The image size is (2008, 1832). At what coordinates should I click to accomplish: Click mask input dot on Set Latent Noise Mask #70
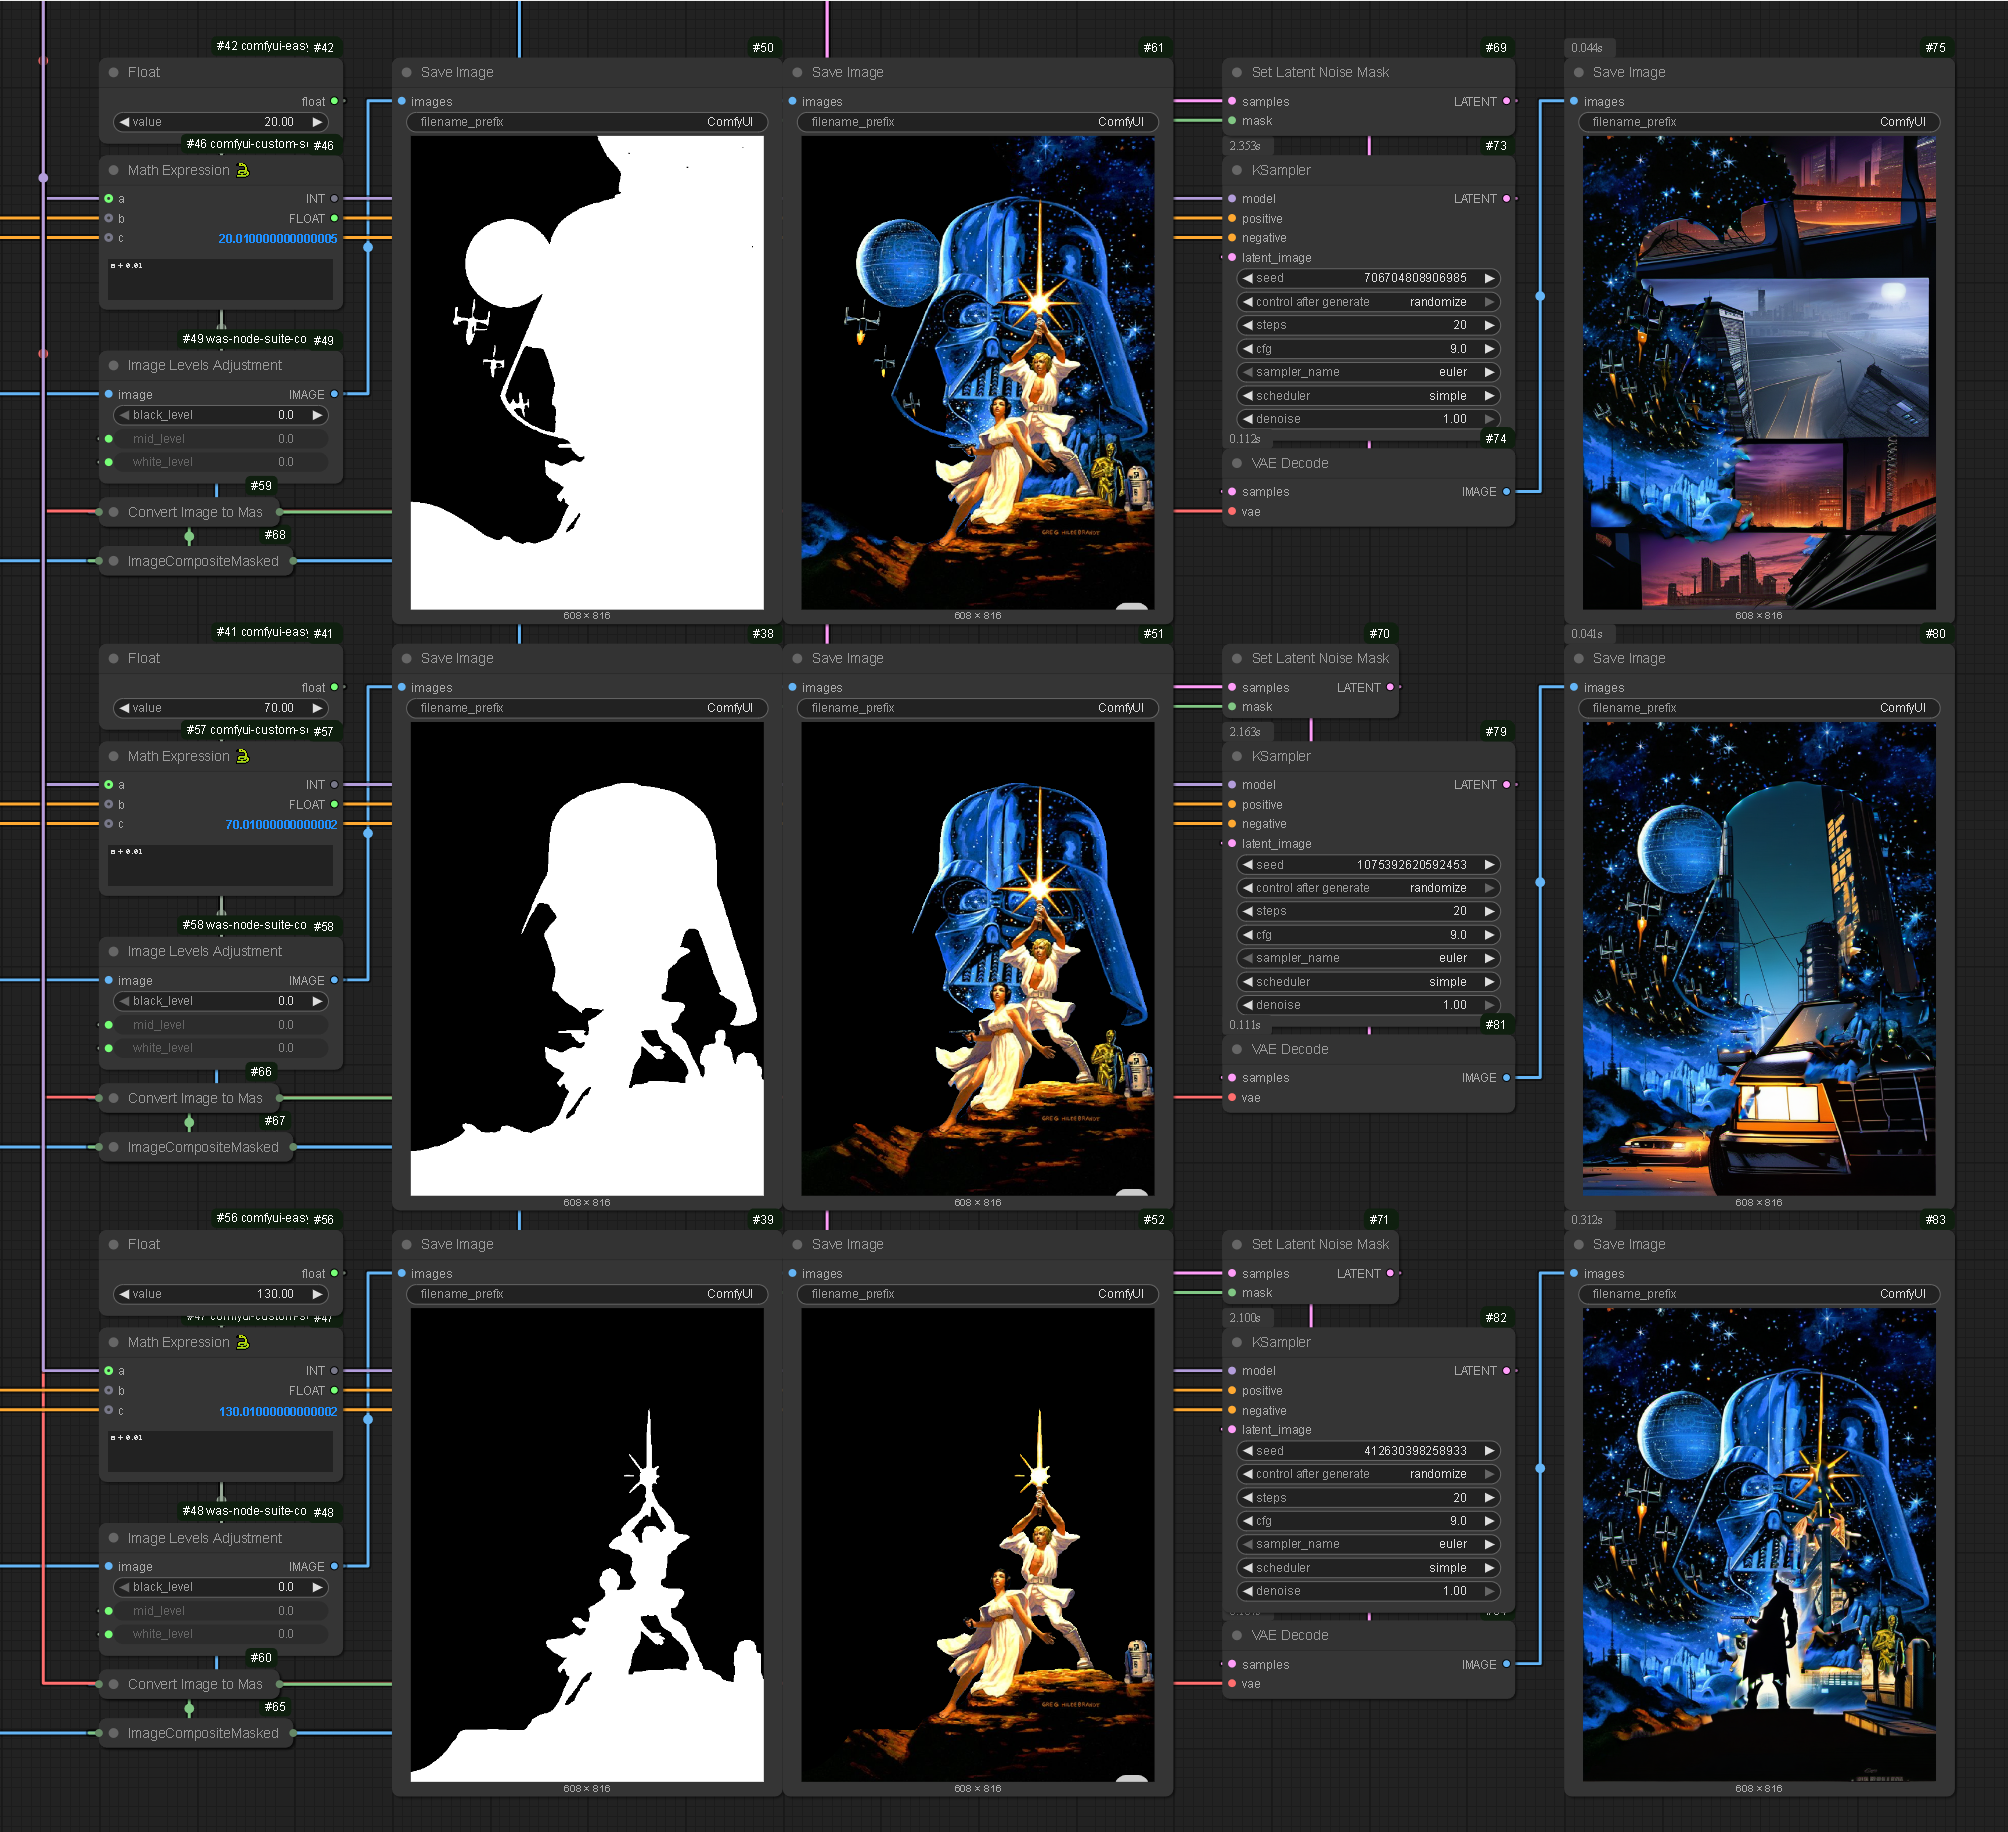point(1232,707)
